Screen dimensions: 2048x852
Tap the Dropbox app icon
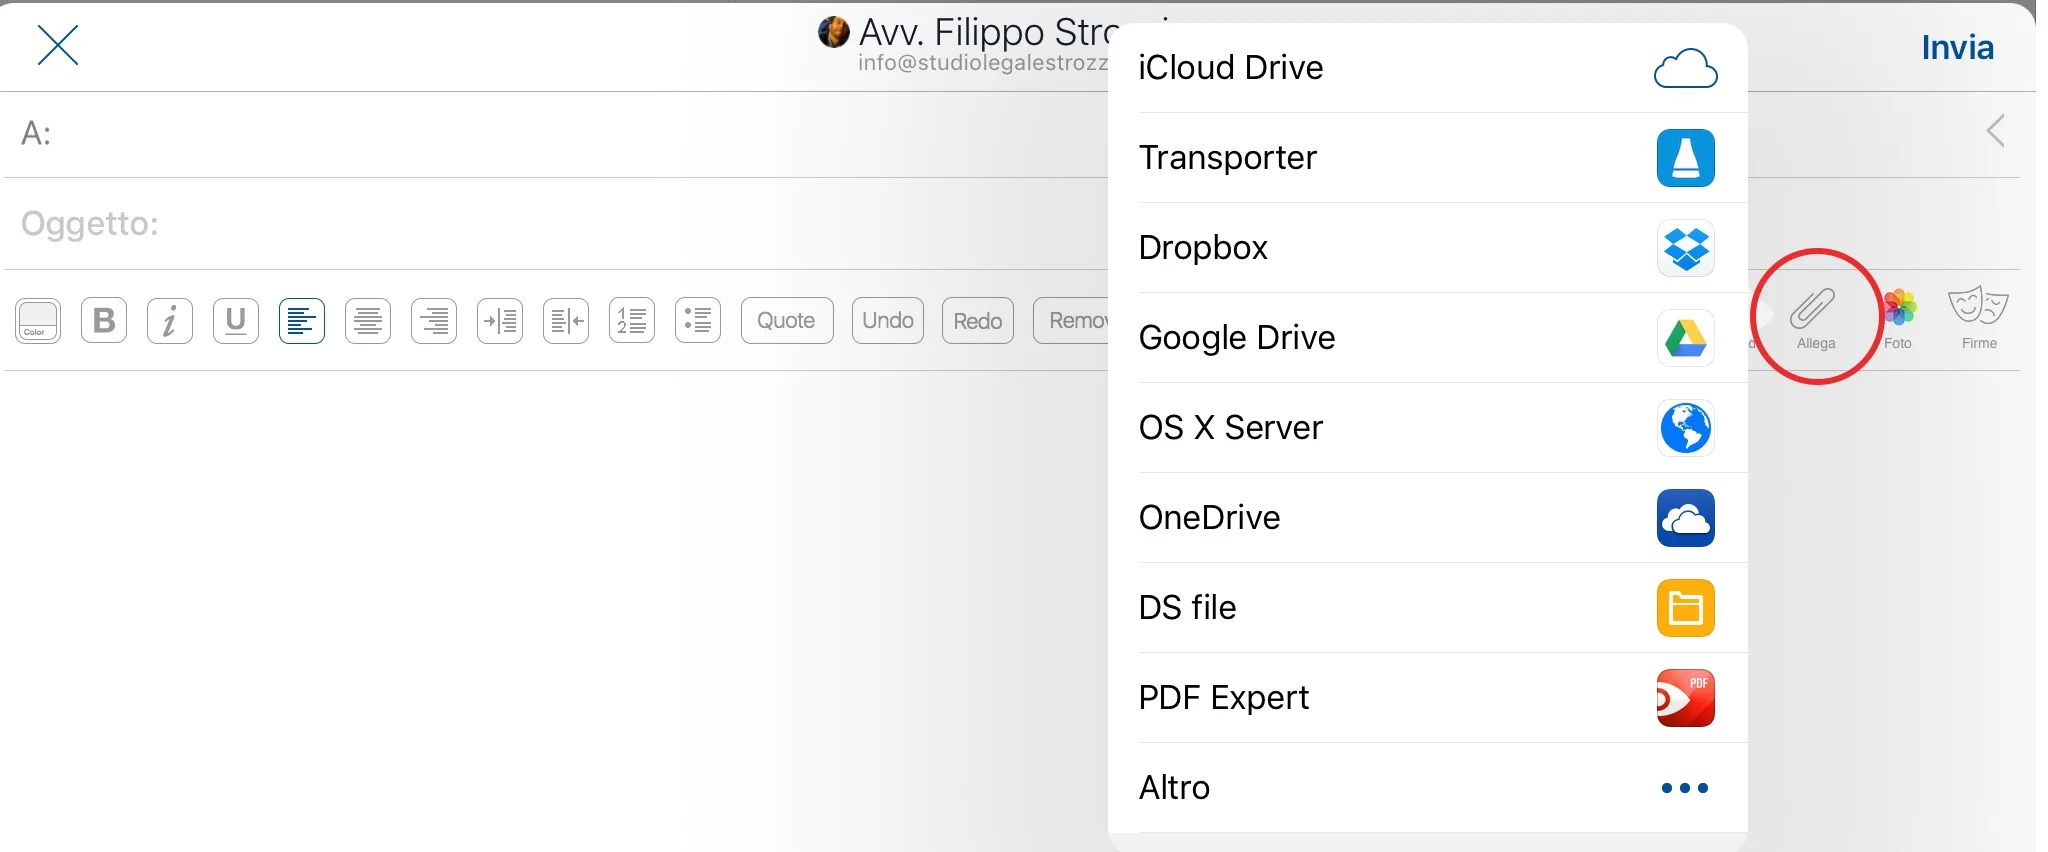click(x=1686, y=248)
